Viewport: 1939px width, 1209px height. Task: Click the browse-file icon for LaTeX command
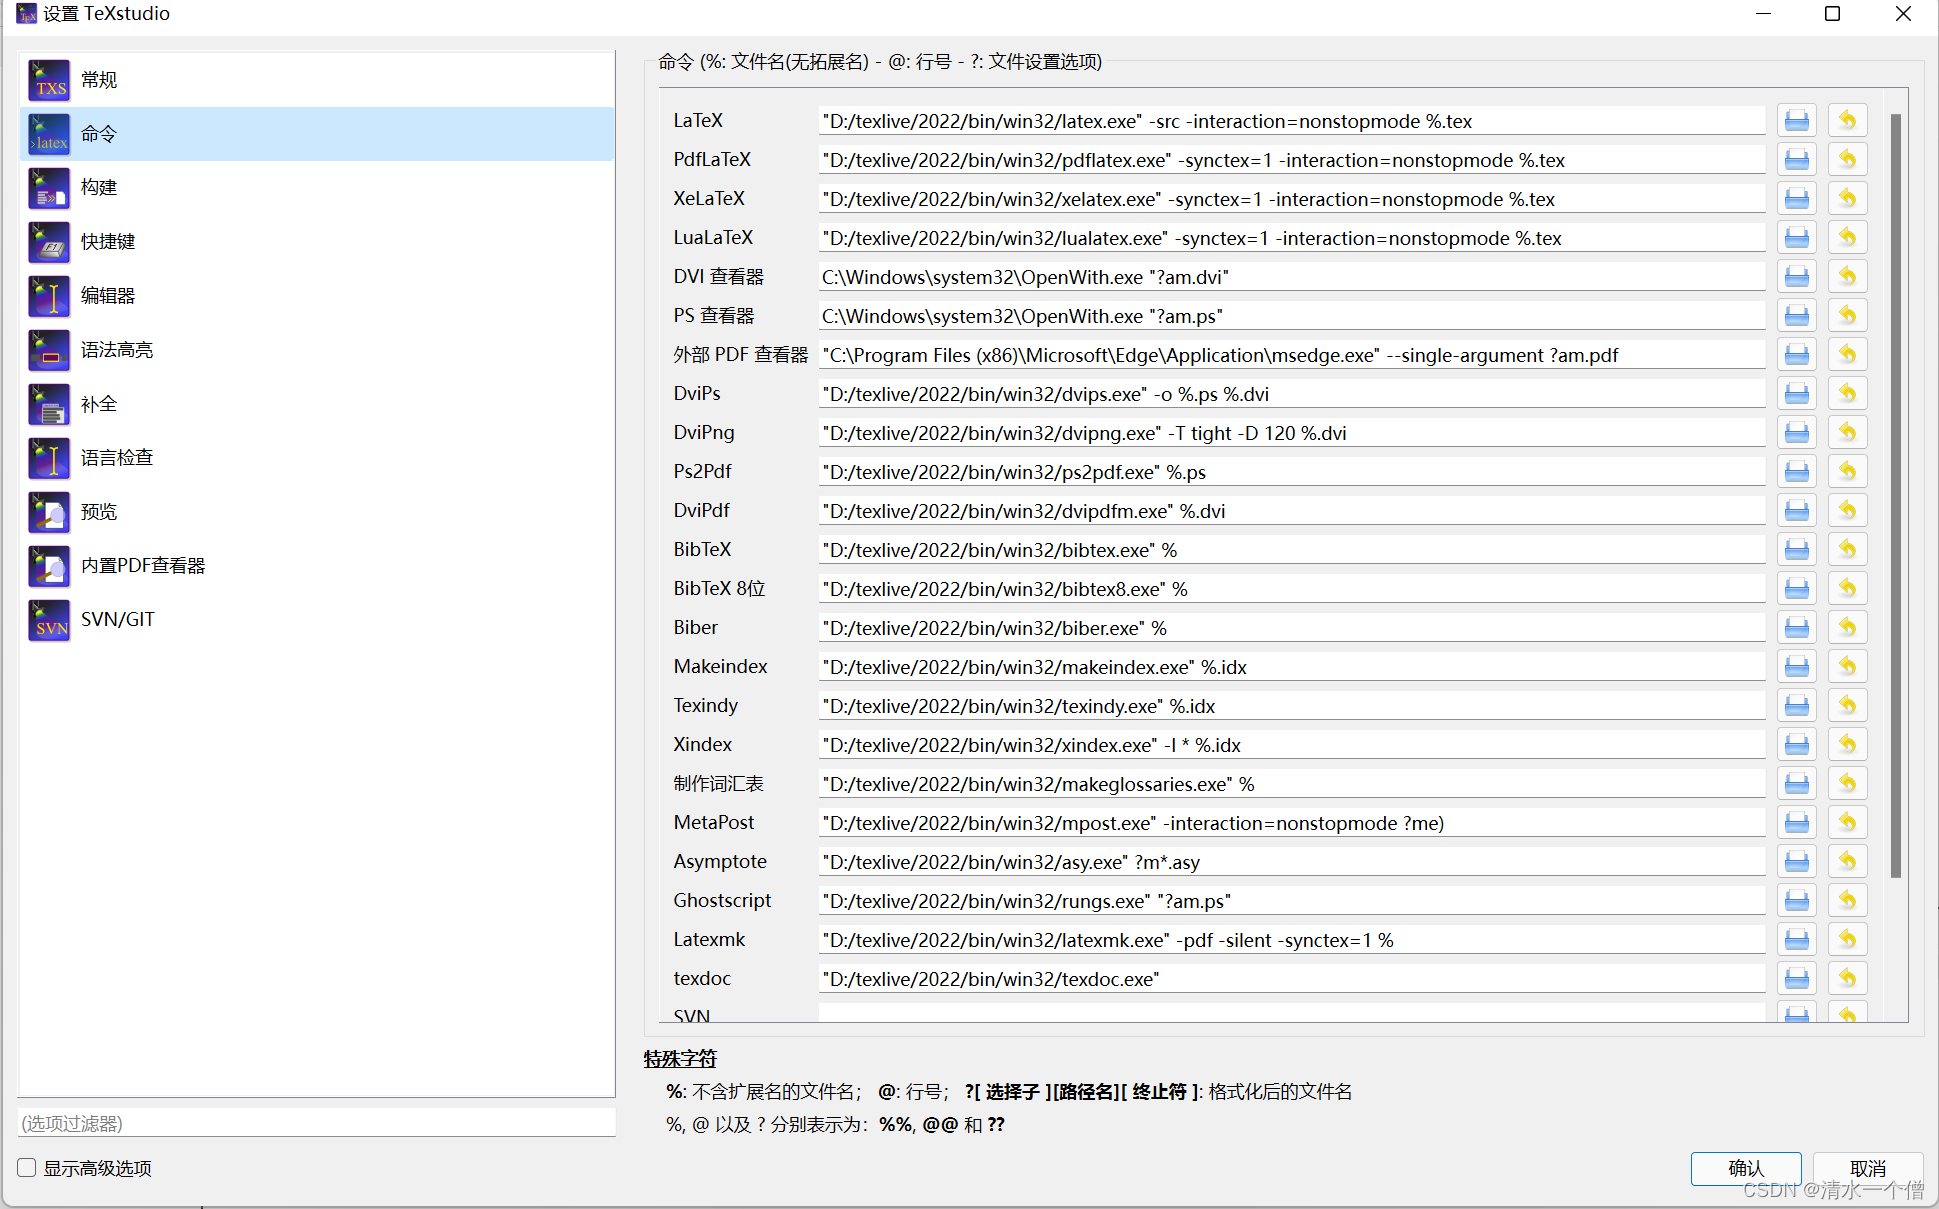click(1796, 121)
